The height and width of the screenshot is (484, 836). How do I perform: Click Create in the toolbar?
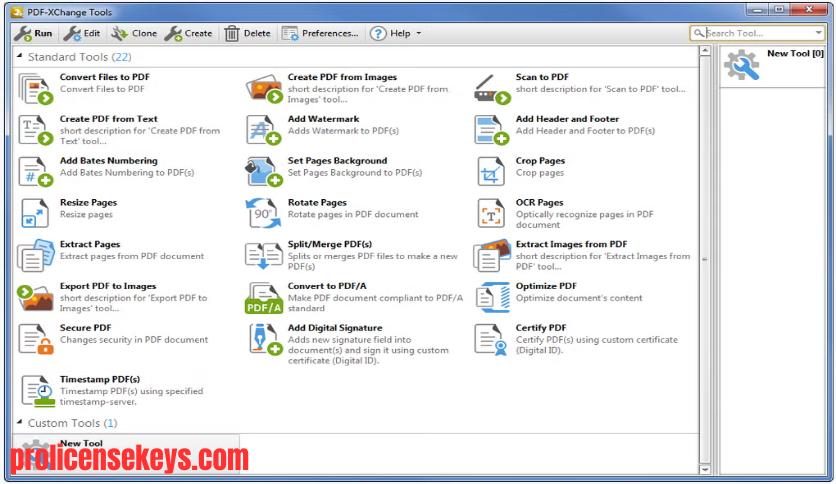pyautogui.click(x=188, y=34)
